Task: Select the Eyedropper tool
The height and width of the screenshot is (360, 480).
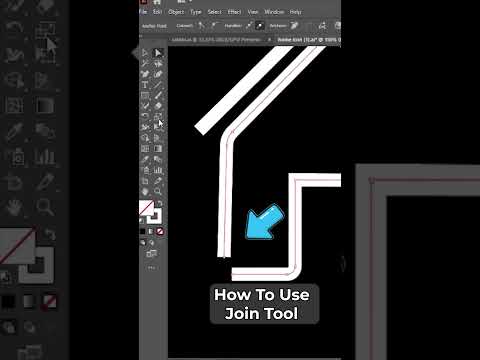Action: (x=145, y=159)
